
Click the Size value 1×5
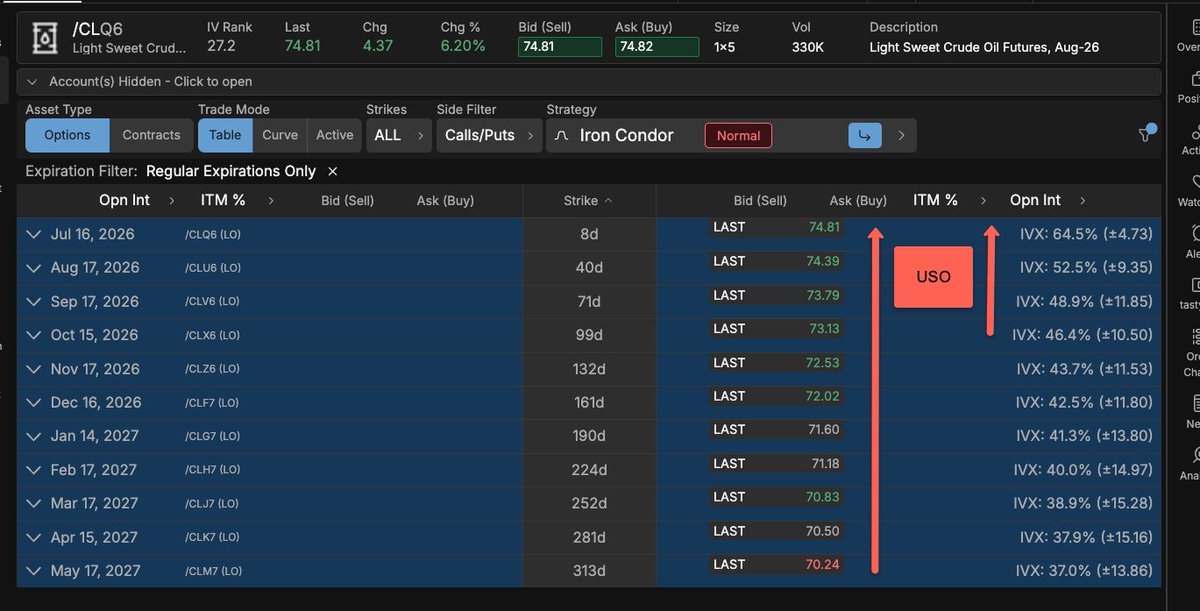click(x=724, y=47)
